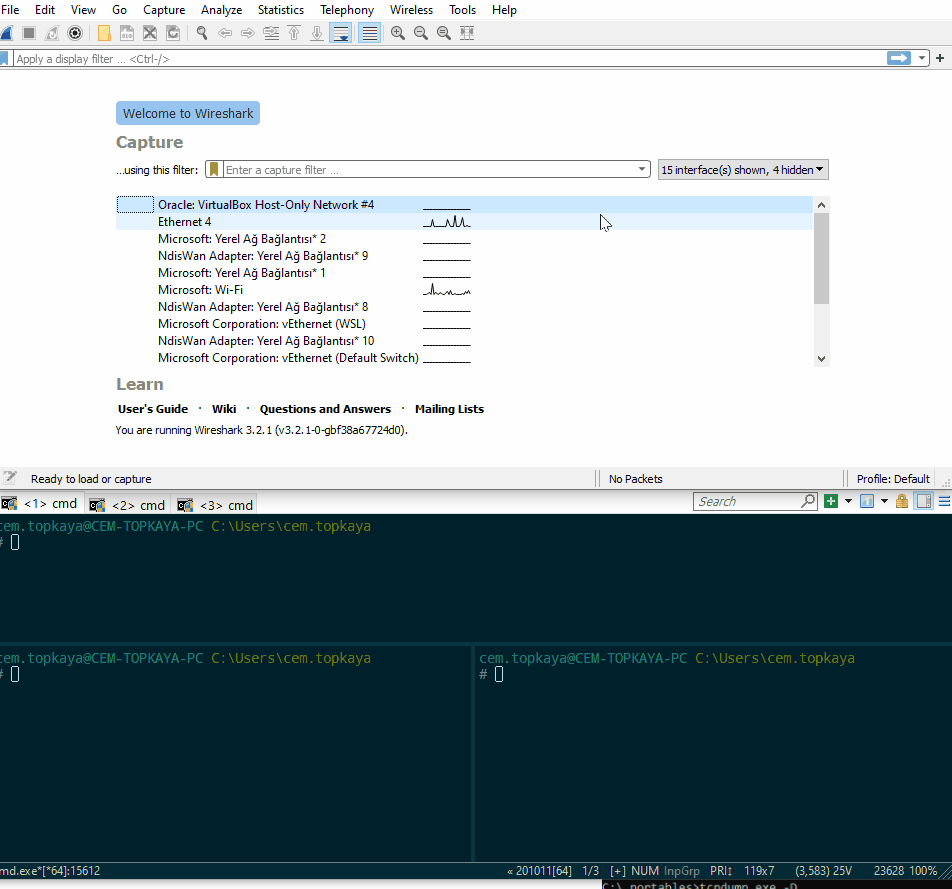Image resolution: width=952 pixels, height=889 pixels.
Task: Switch to <2> cmd tab
Action: (x=128, y=505)
